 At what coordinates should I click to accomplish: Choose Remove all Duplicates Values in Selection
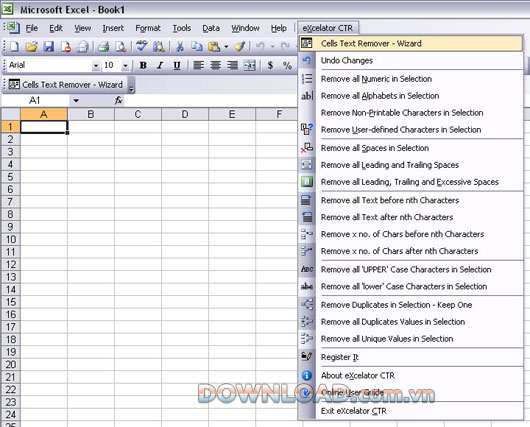pyautogui.click(x=411, y=322)
